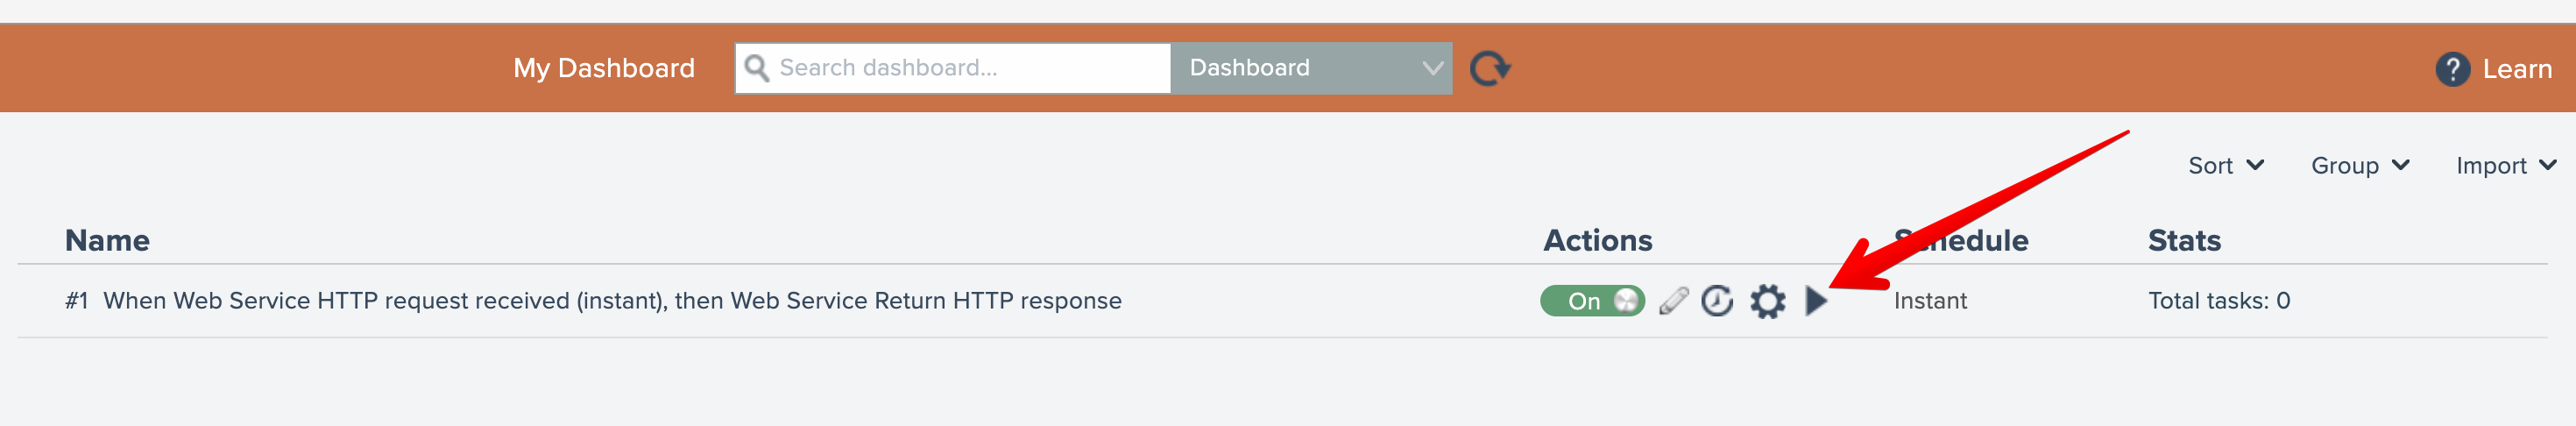The image size is (2576, 426).
Task: Click the magnifying glass search icon
Action: click(x=757, y=68)
